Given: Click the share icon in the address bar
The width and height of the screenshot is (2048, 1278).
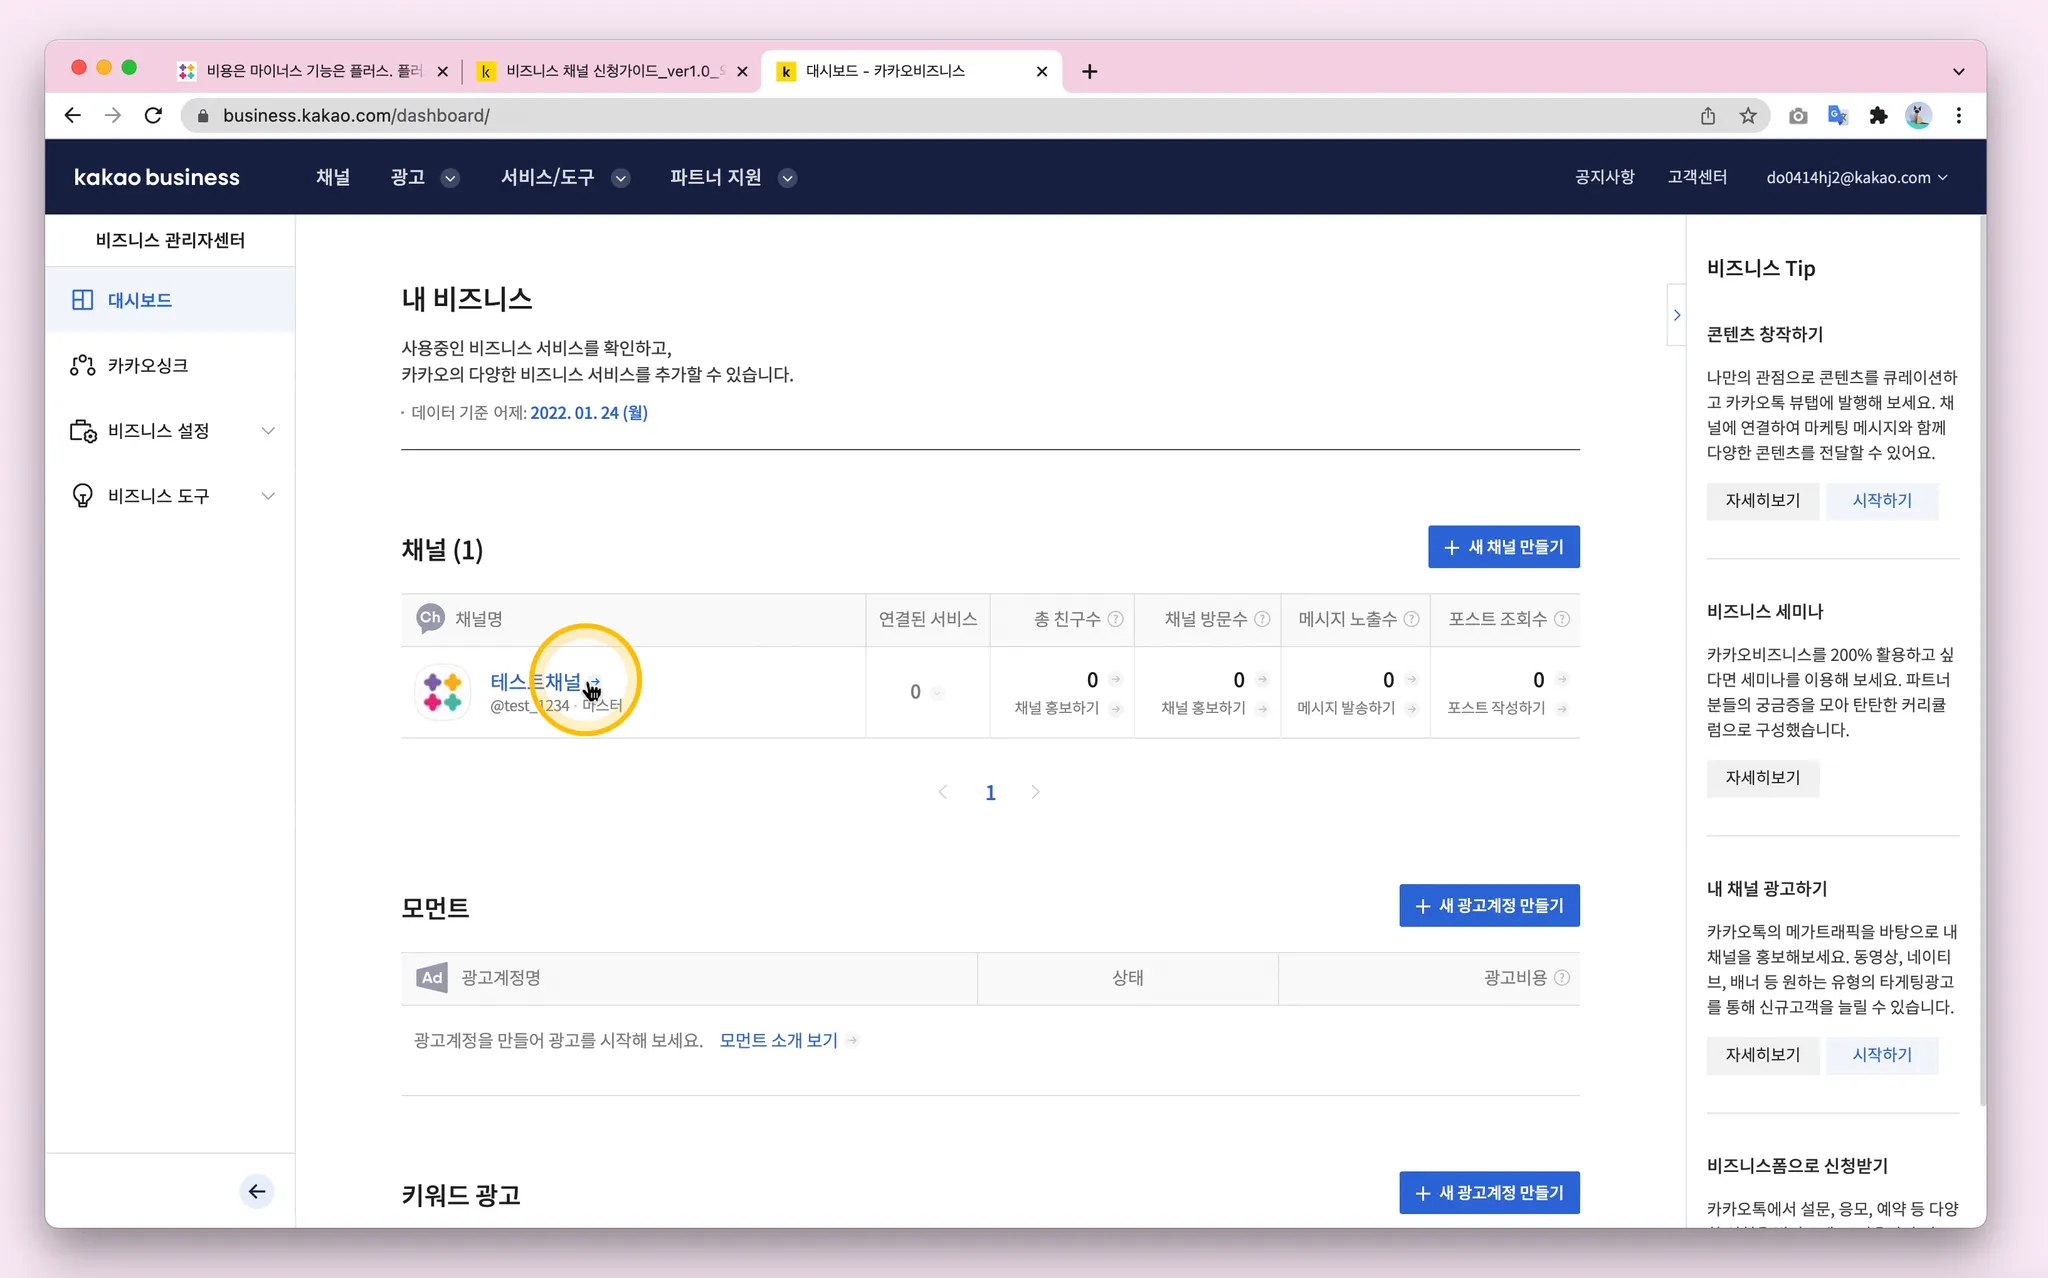Looking at the screenshot, I should (x=1708, y=116).
